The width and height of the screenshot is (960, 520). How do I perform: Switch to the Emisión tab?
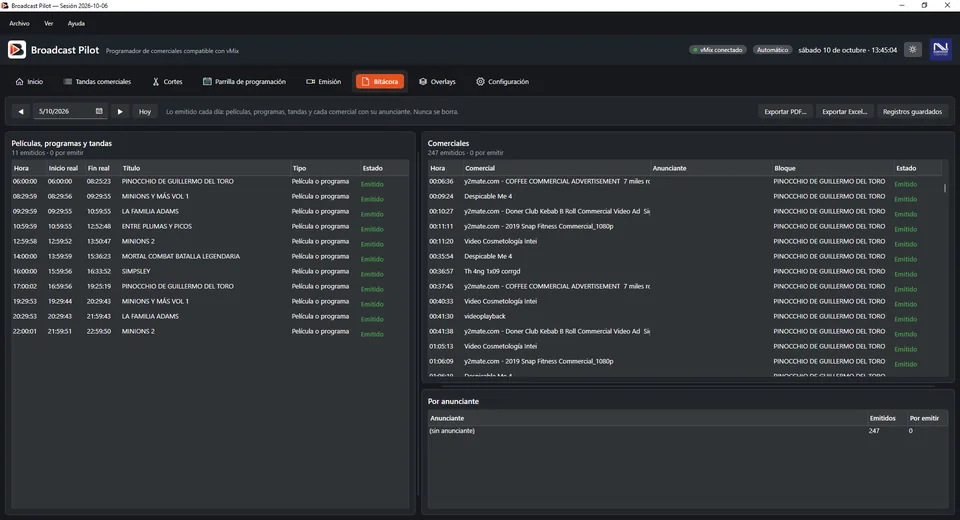coord(323,81)
